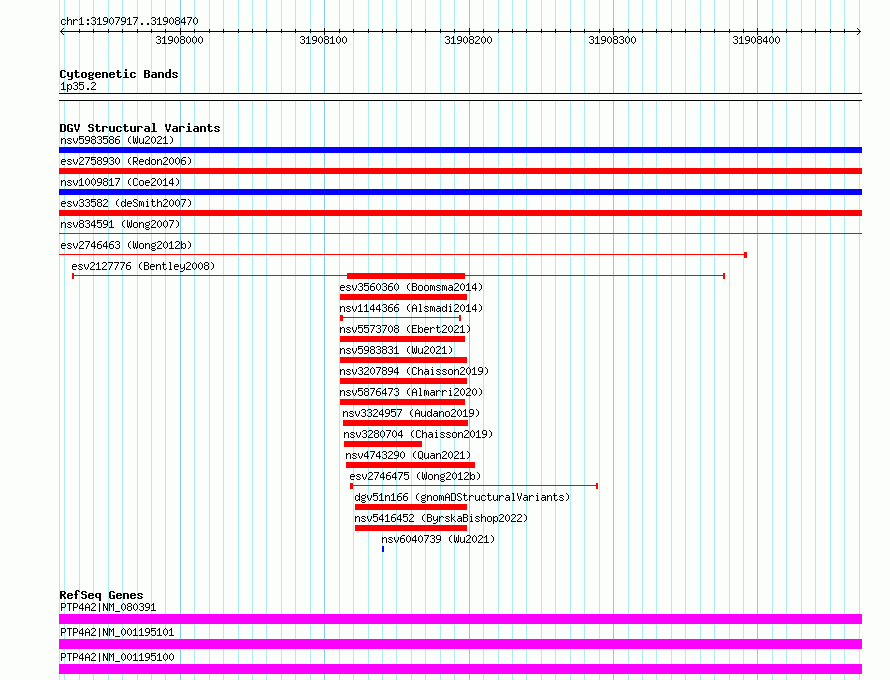This screenshot has height=680, width=890.
Task: Click the right arrow end of the ruler
Action: tap(859, 31)
